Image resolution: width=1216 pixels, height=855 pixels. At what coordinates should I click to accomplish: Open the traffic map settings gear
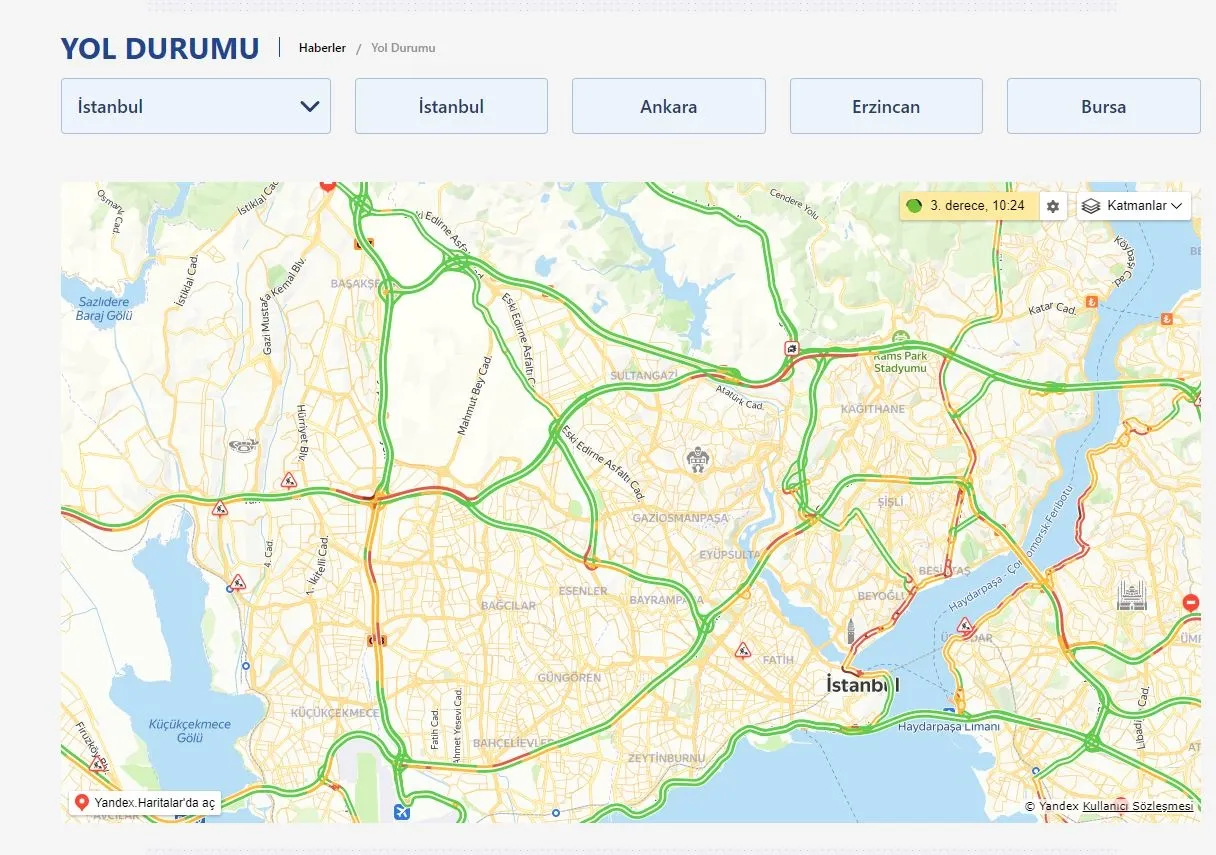click(x=1052, y=206)
